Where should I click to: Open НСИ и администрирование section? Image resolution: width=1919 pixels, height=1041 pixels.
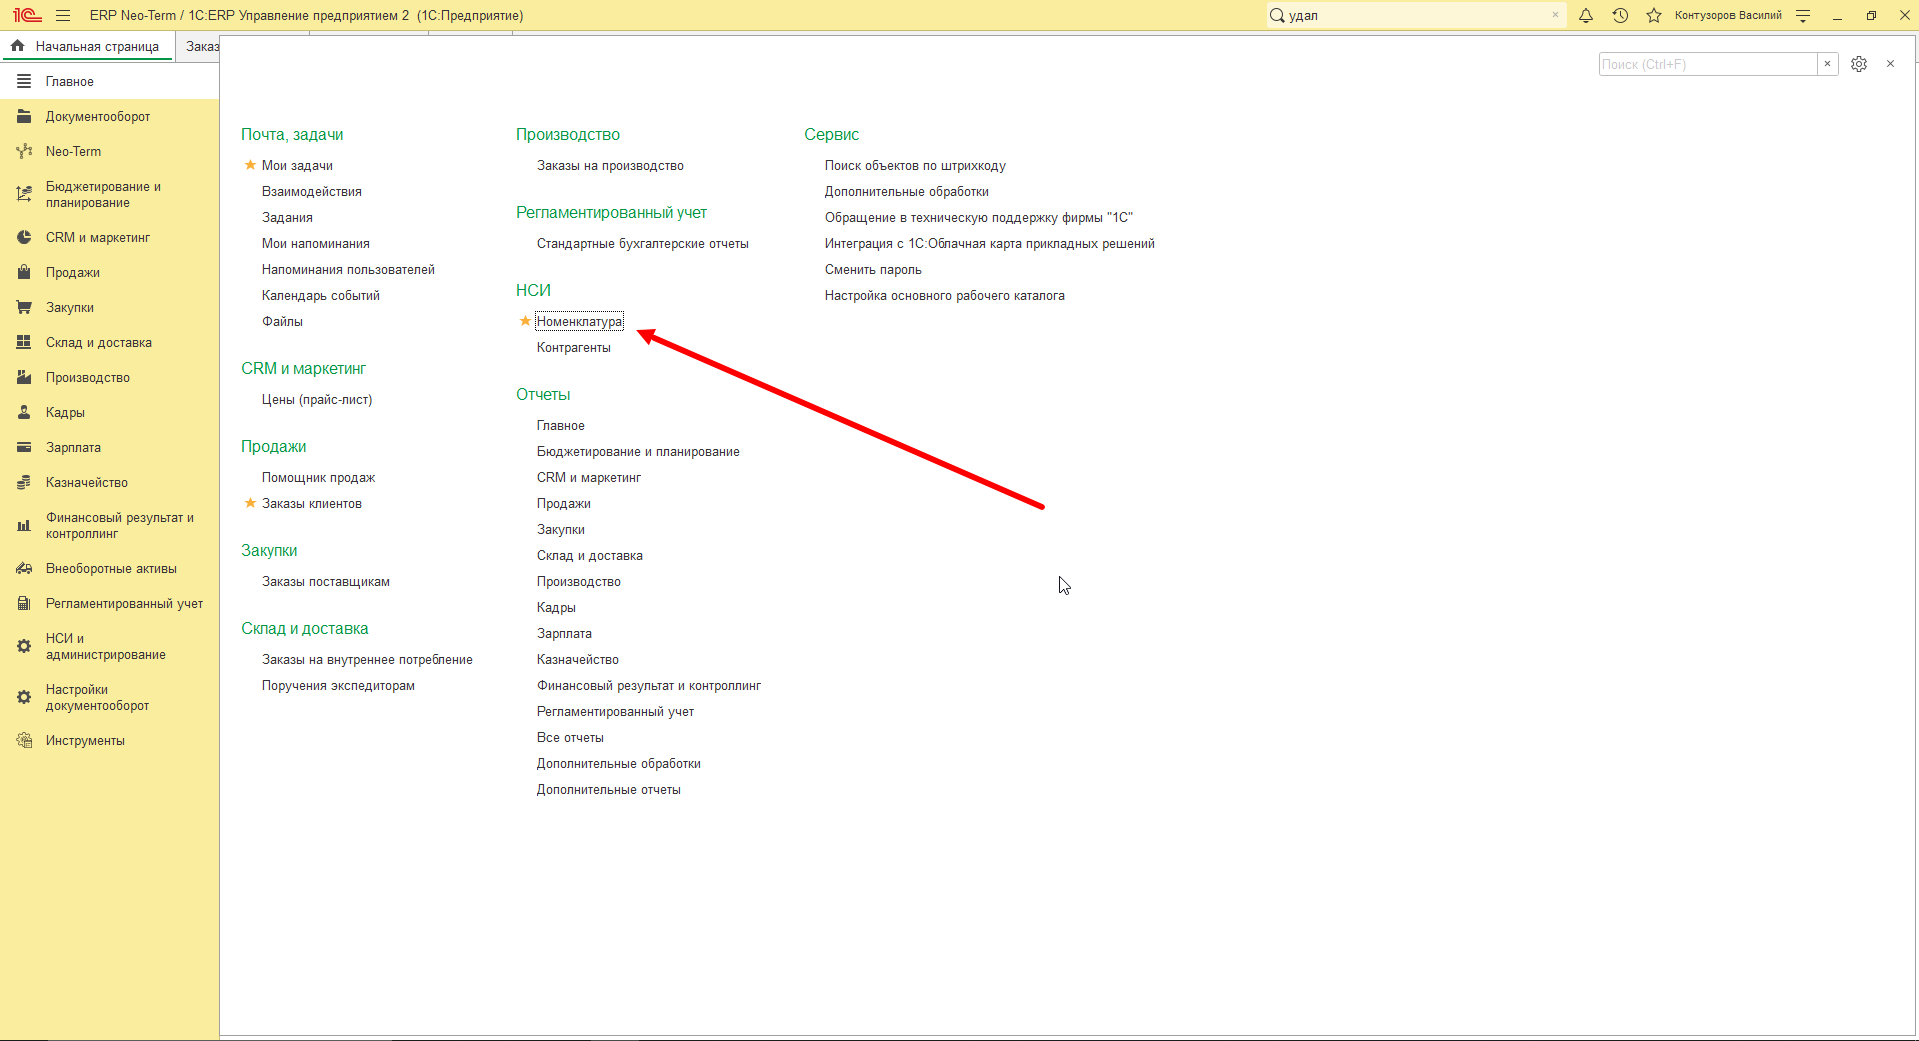[110, 647]
